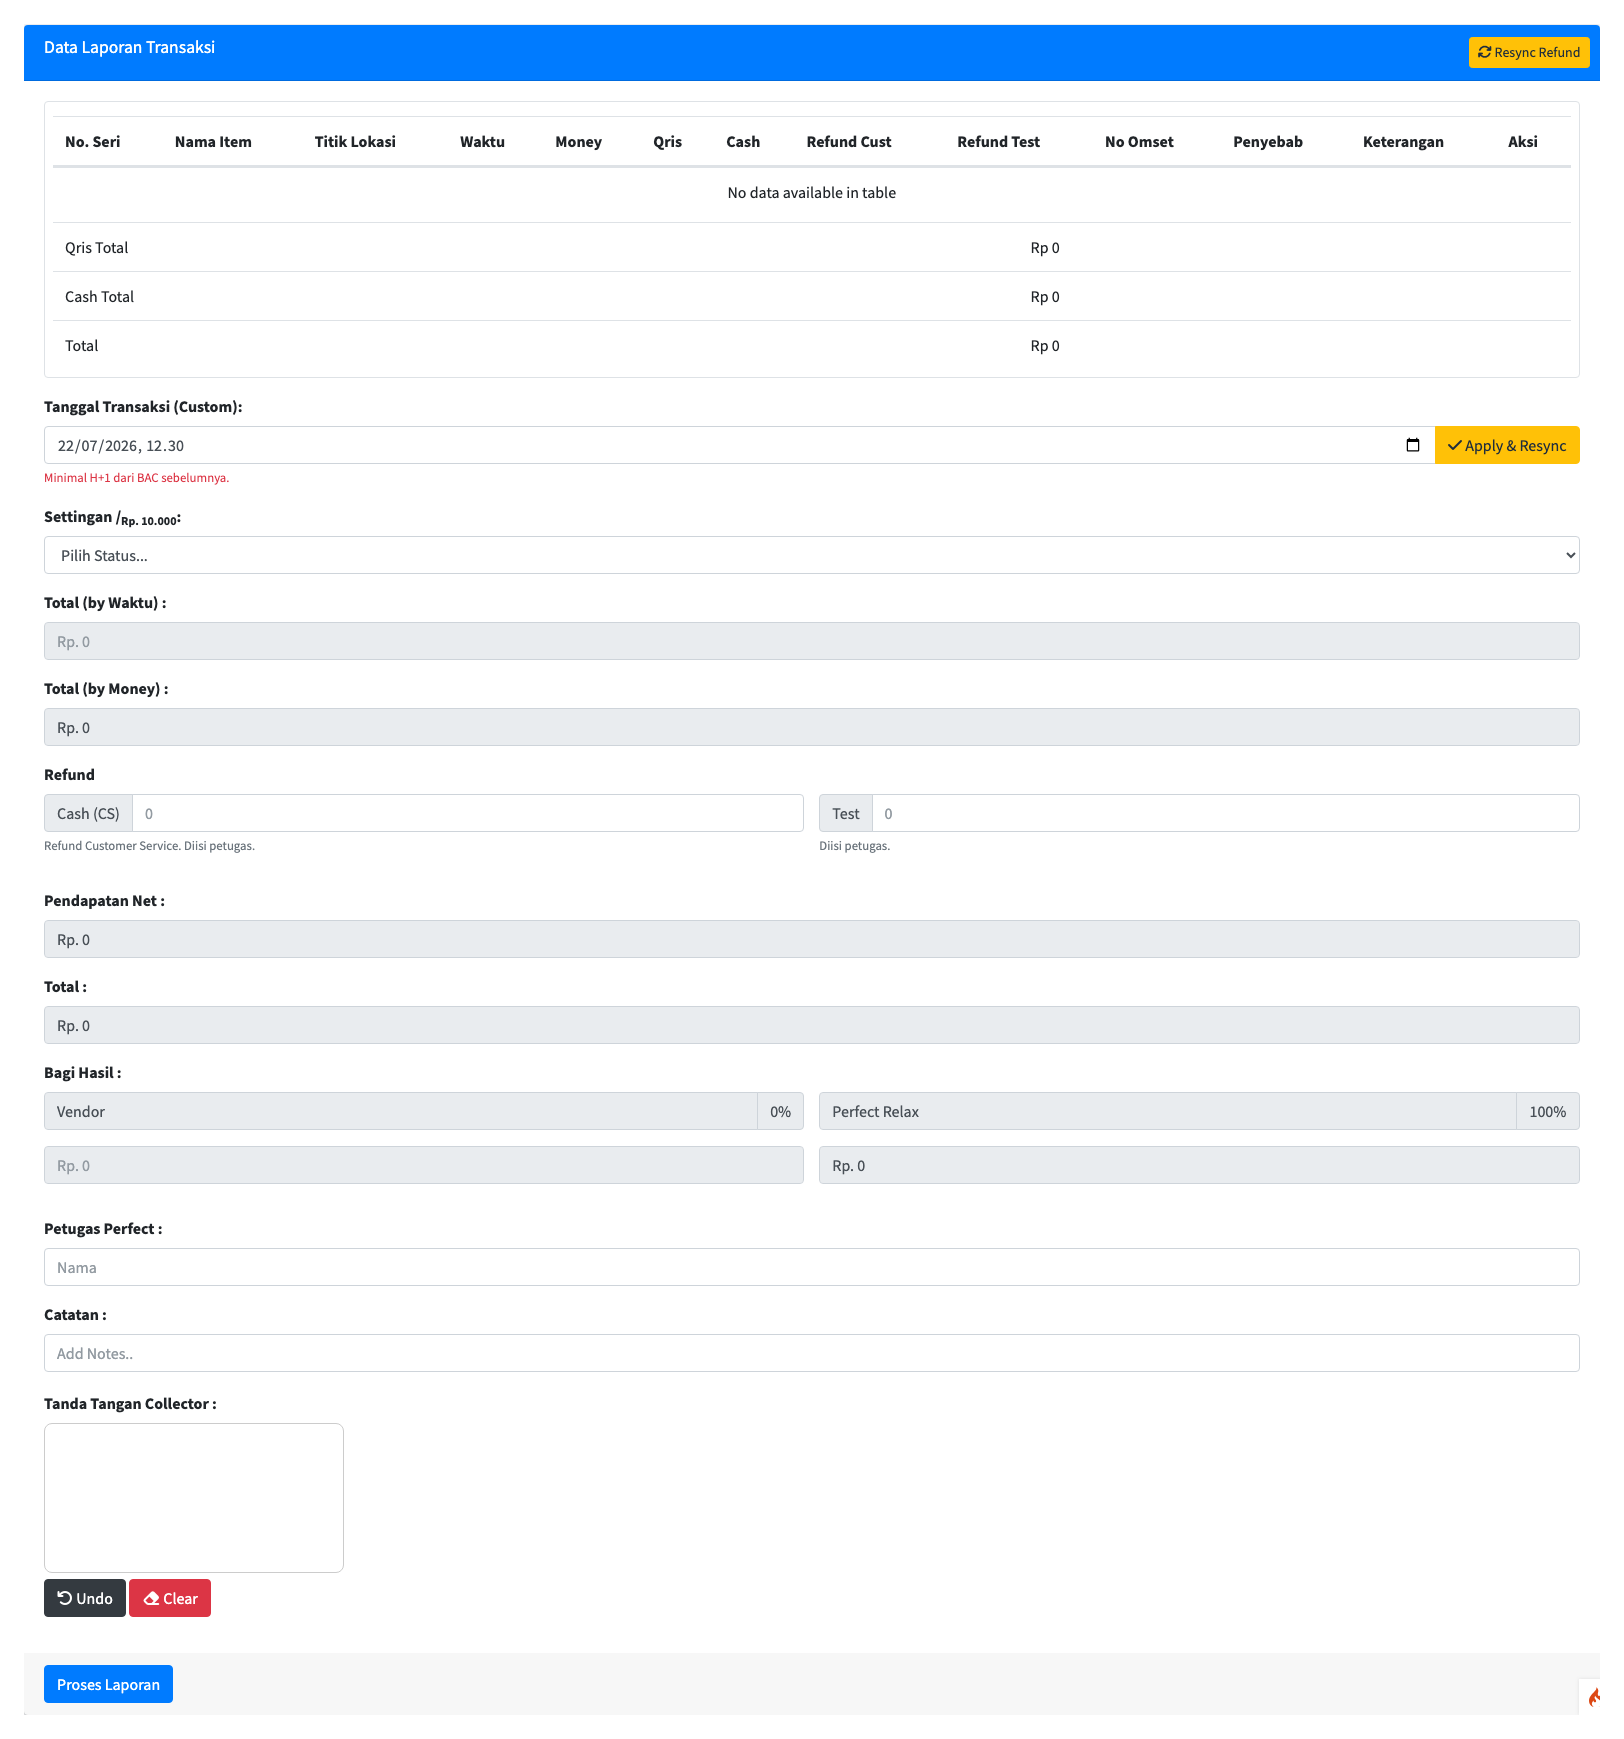Click inside the collector signature pad

click(194, 1498)
